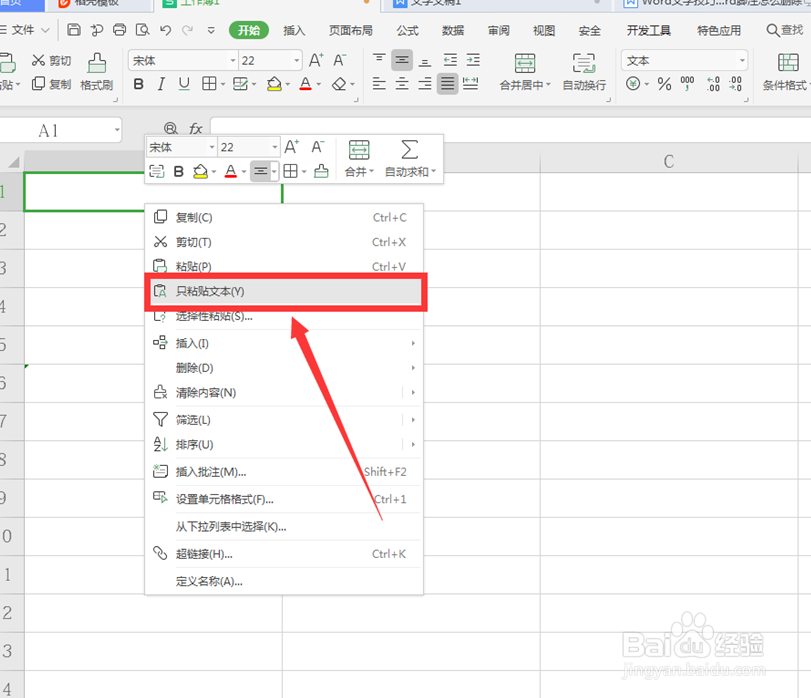The width and height of the screenshot is (811, 698).
Task: Click Merge and Center (合并居中)
Action: (525, 71)
